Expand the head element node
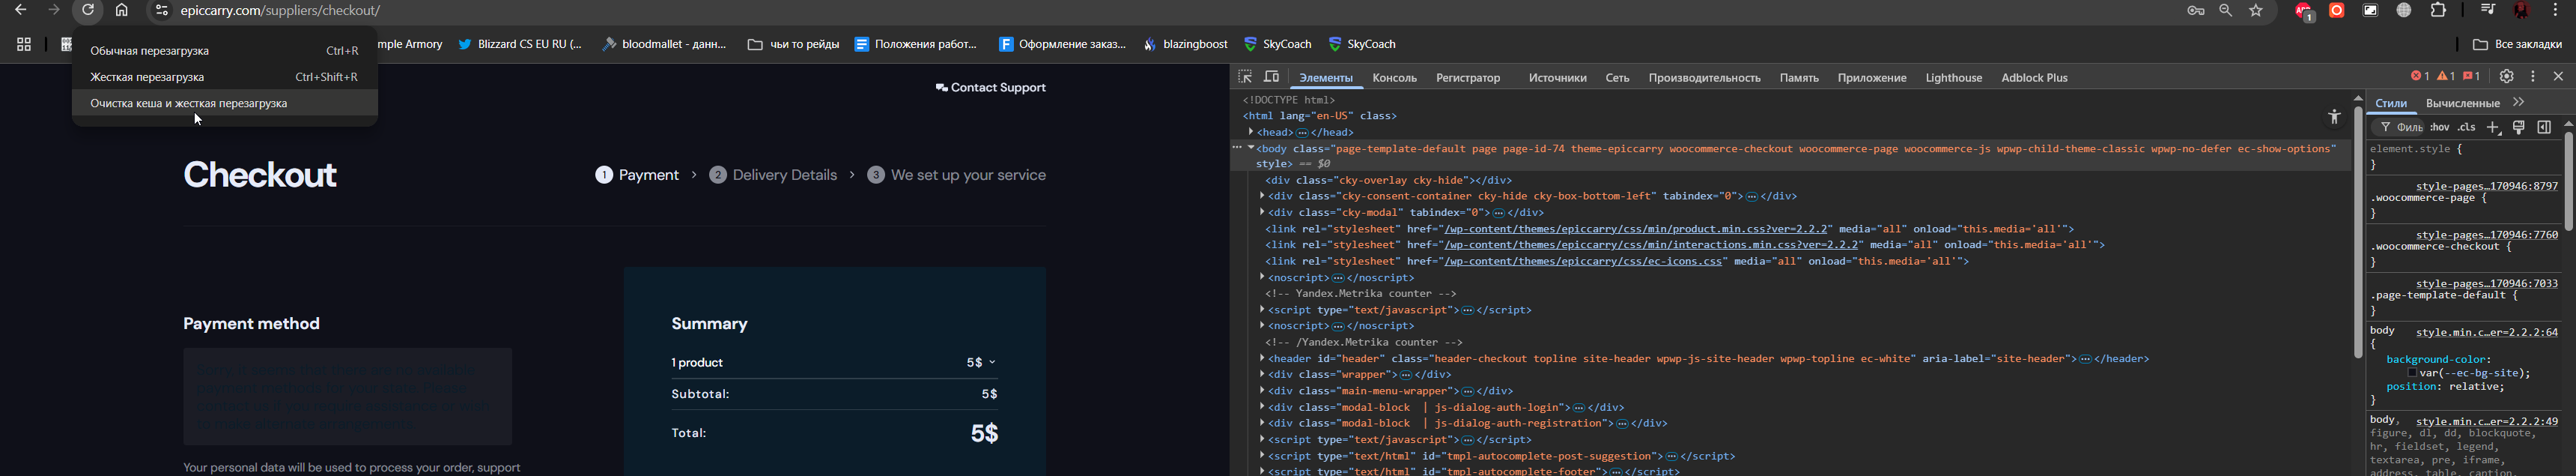2576x476 pixels. [x=1250, y=132]
